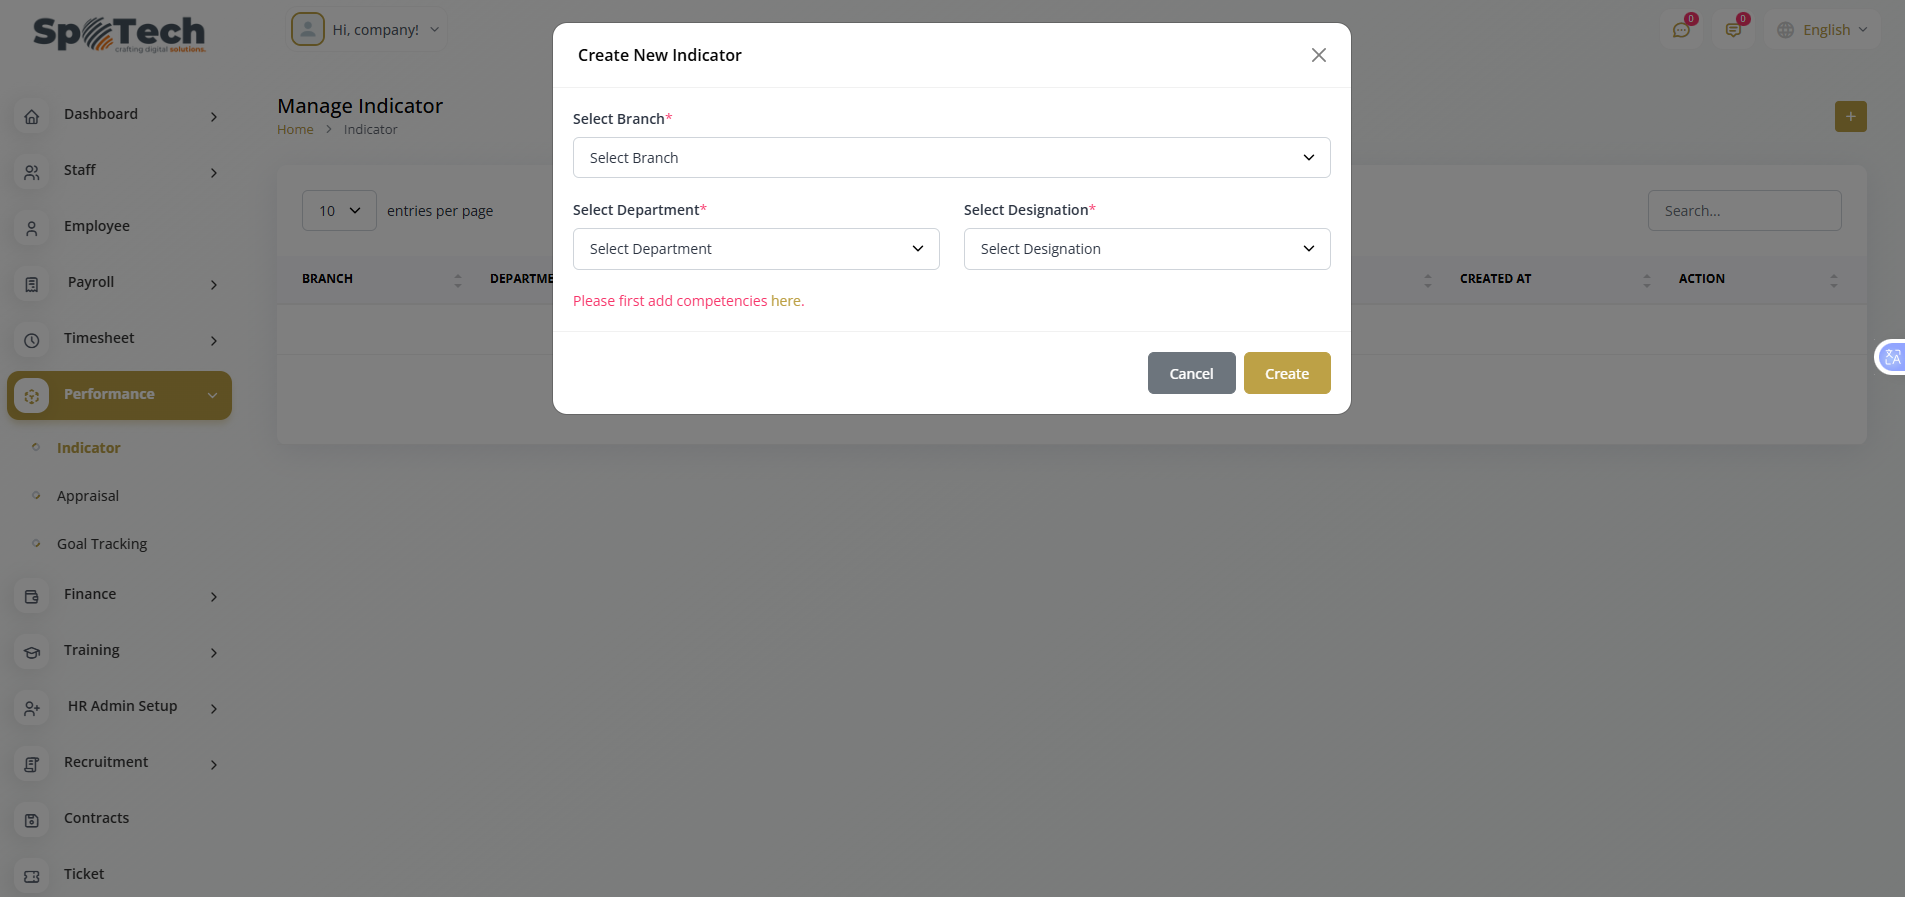
Task: Close the Create New Indicator dialog
Action: click(1318, 55)
